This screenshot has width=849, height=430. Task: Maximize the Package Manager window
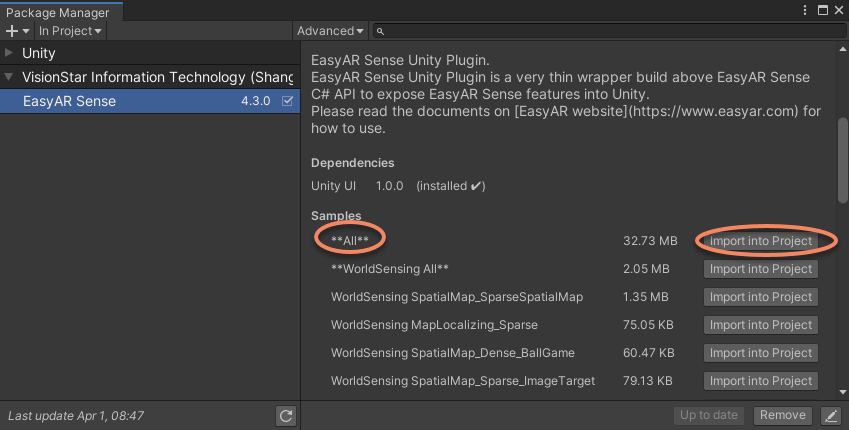(823, 10)
